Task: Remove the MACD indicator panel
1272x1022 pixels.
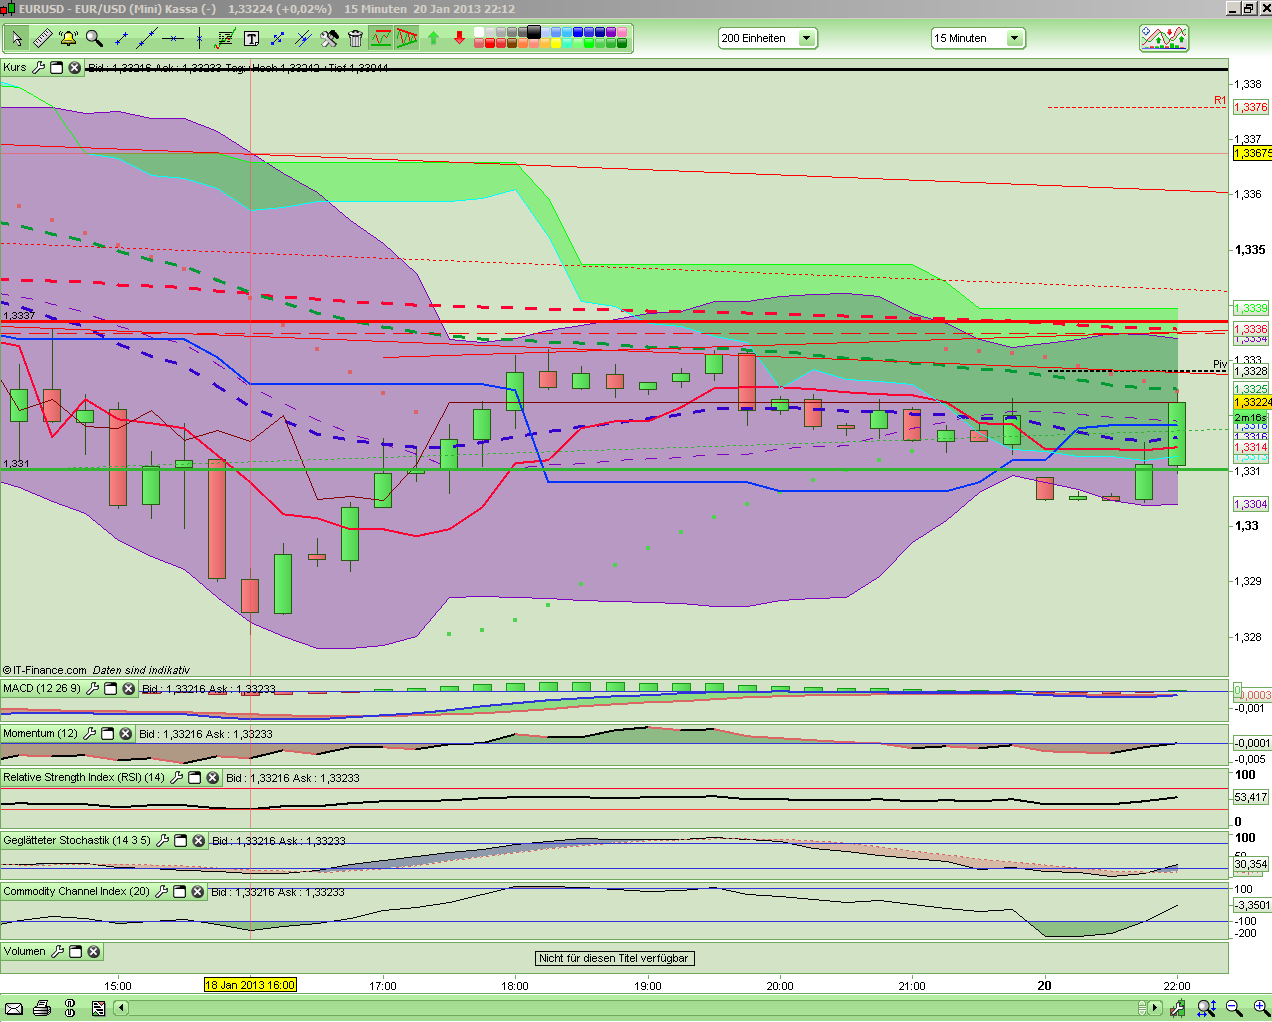Action: click(128, 689)
